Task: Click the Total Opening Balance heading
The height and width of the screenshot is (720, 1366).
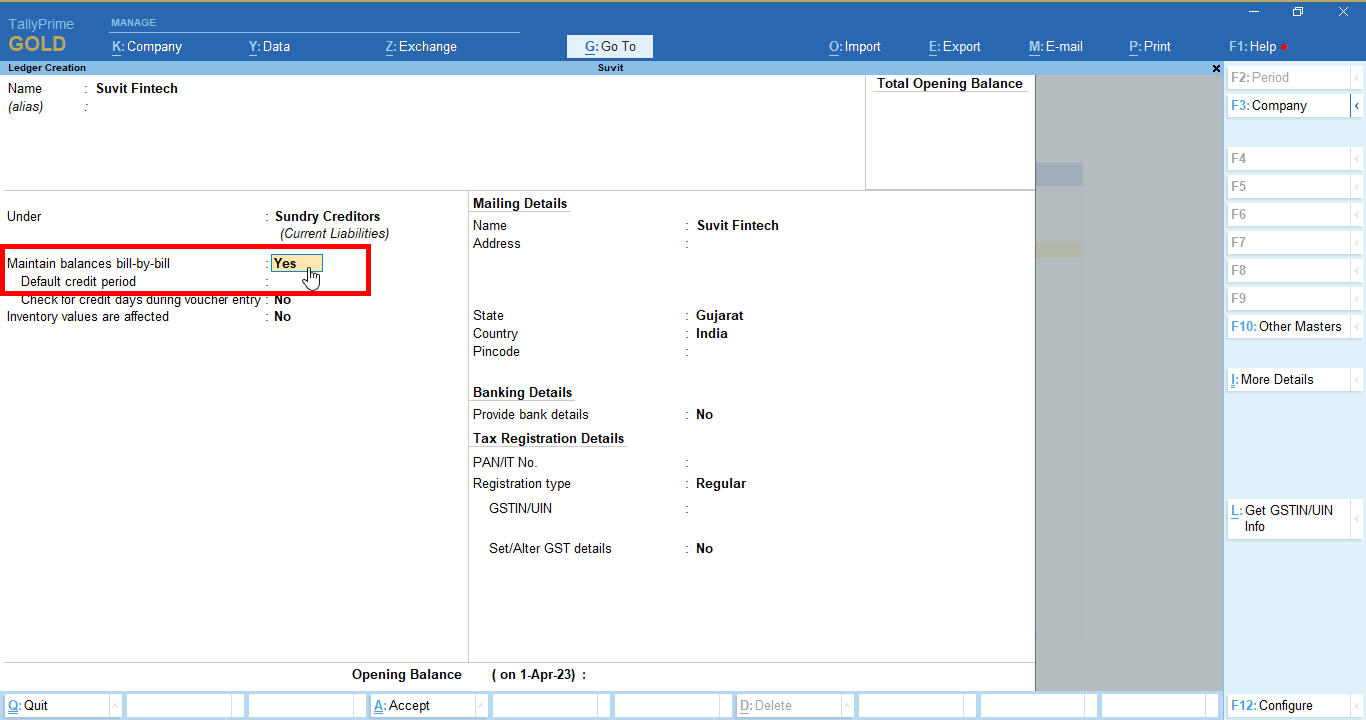Action: tap(950, 83)
